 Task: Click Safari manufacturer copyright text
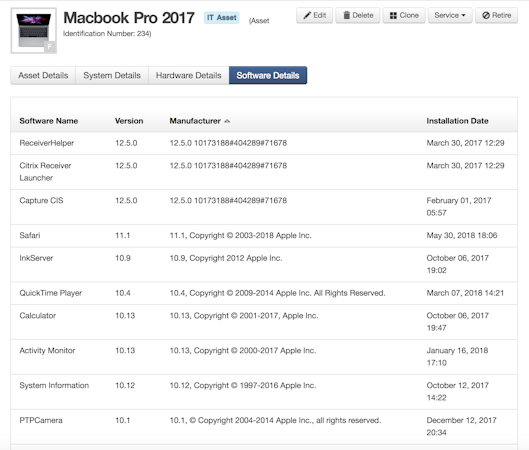240,235
